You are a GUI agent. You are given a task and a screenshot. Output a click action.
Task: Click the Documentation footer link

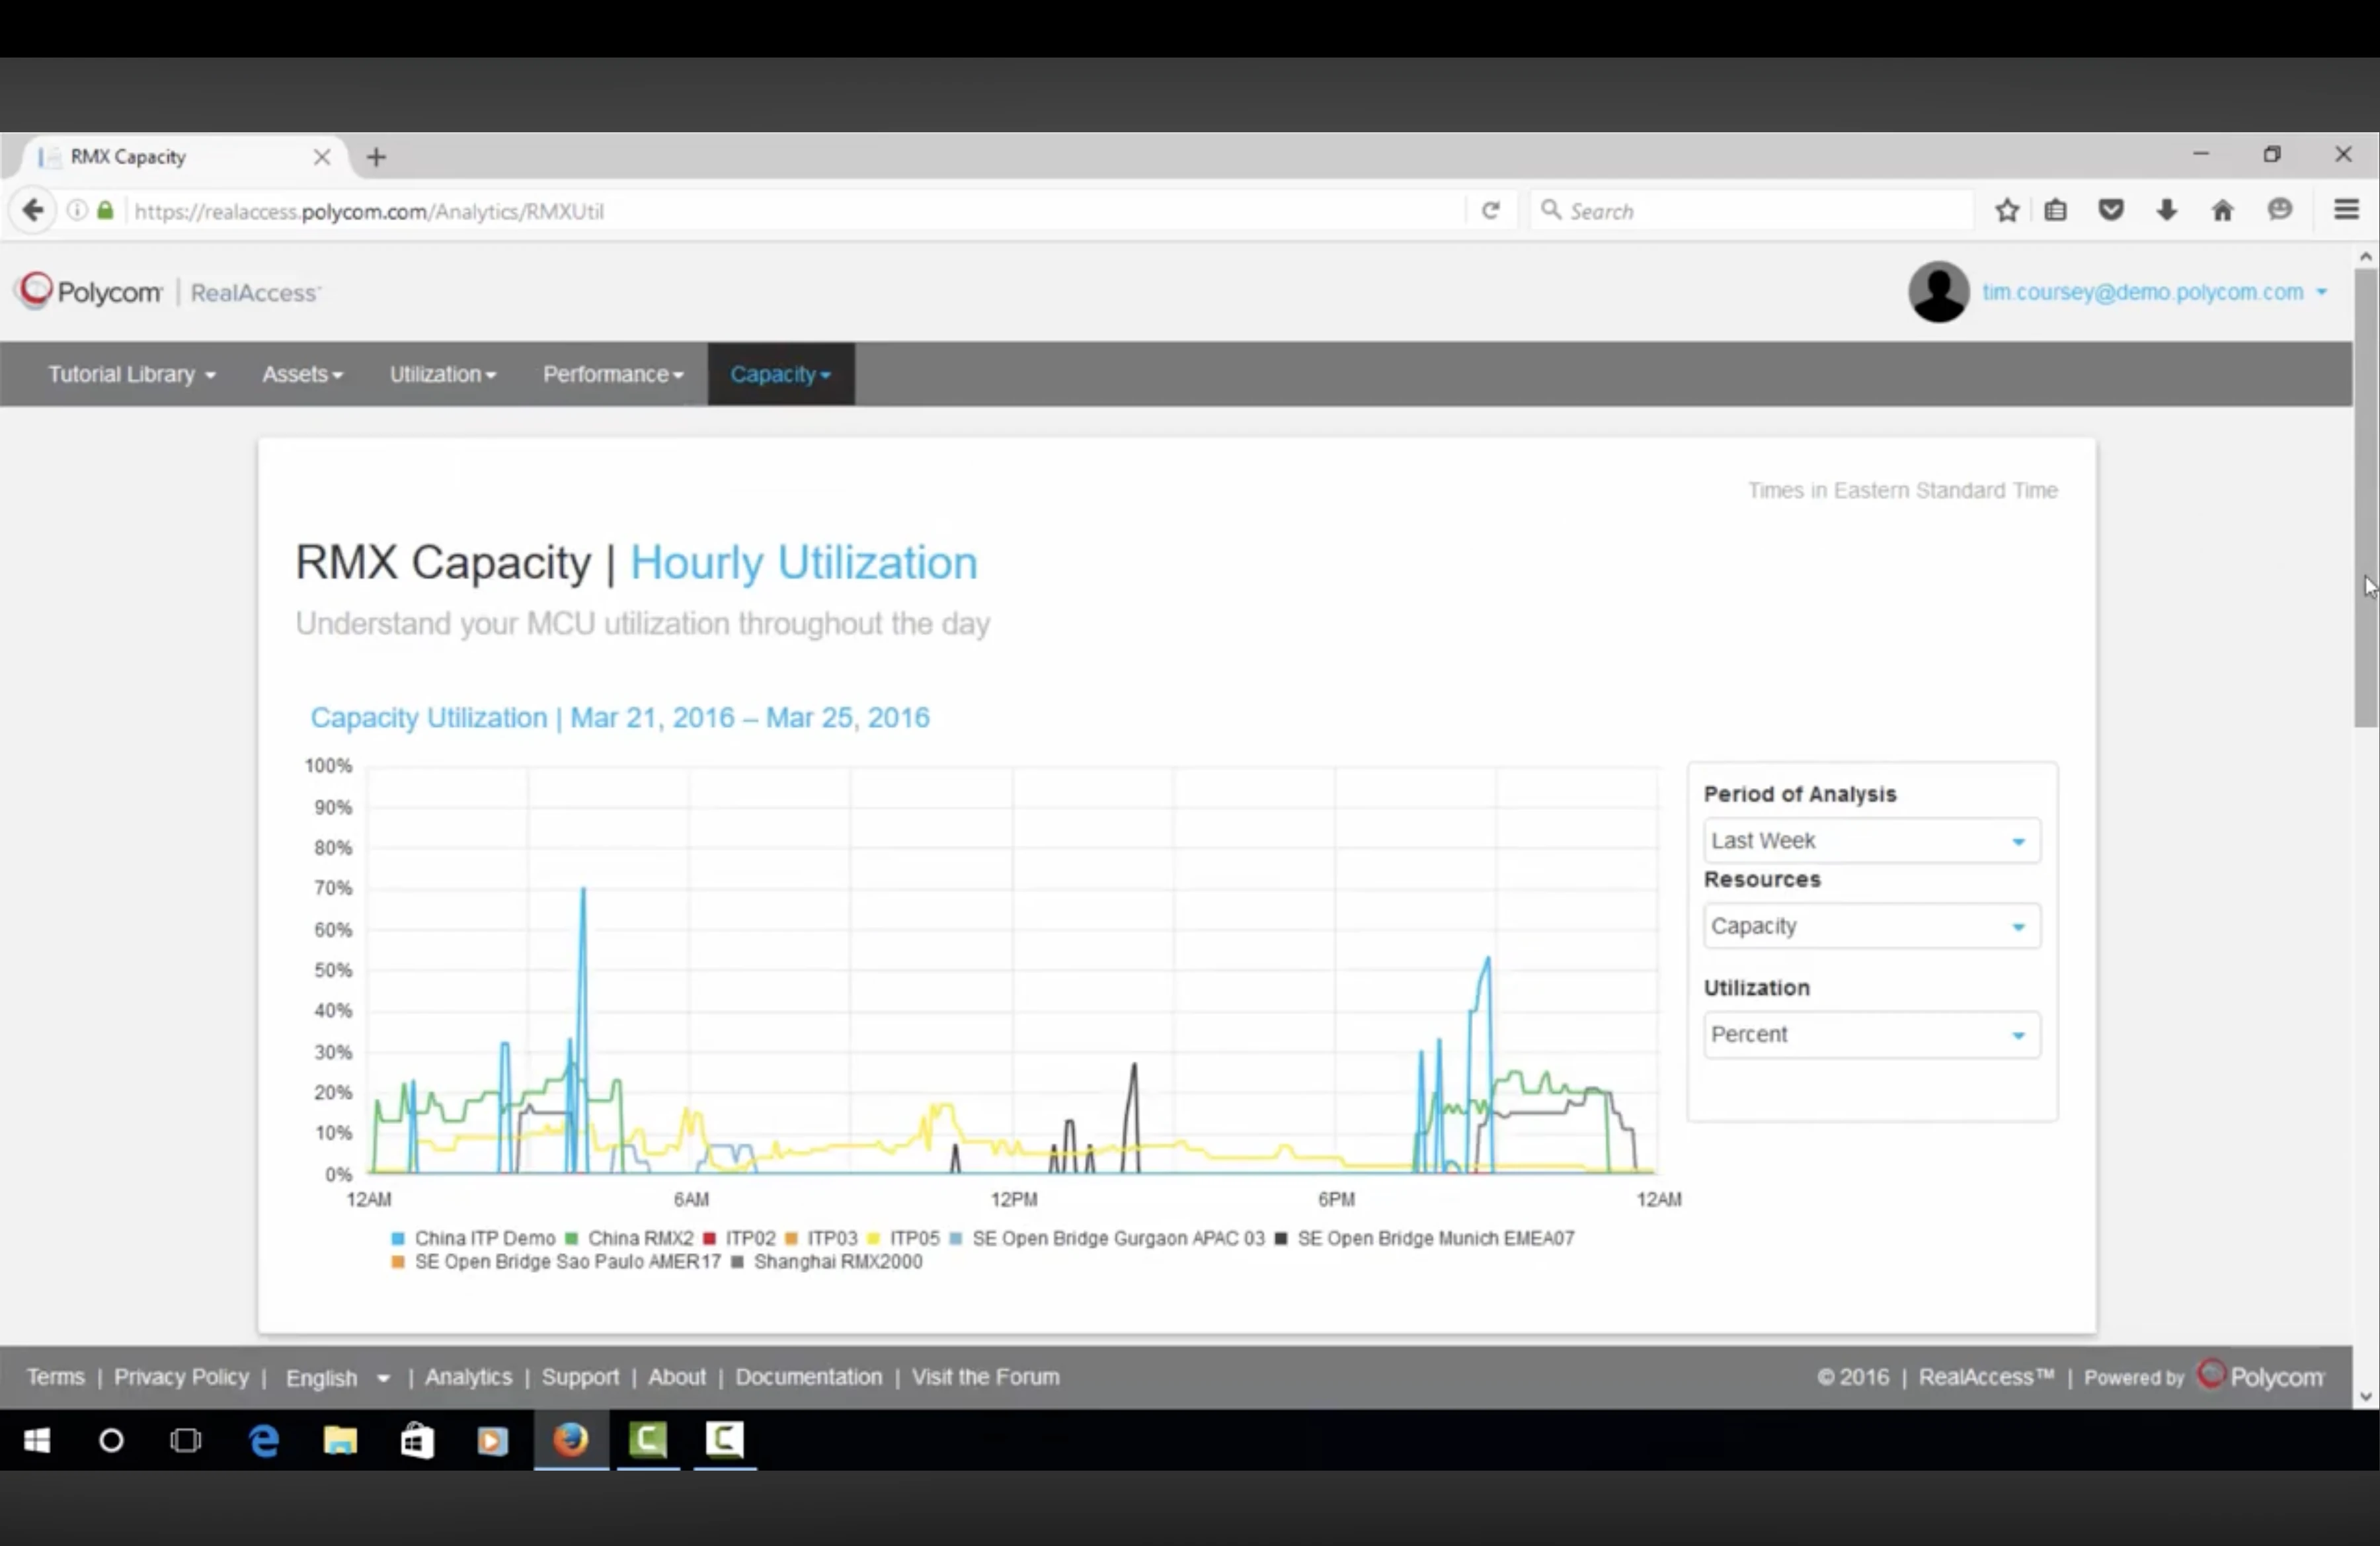808,1377
